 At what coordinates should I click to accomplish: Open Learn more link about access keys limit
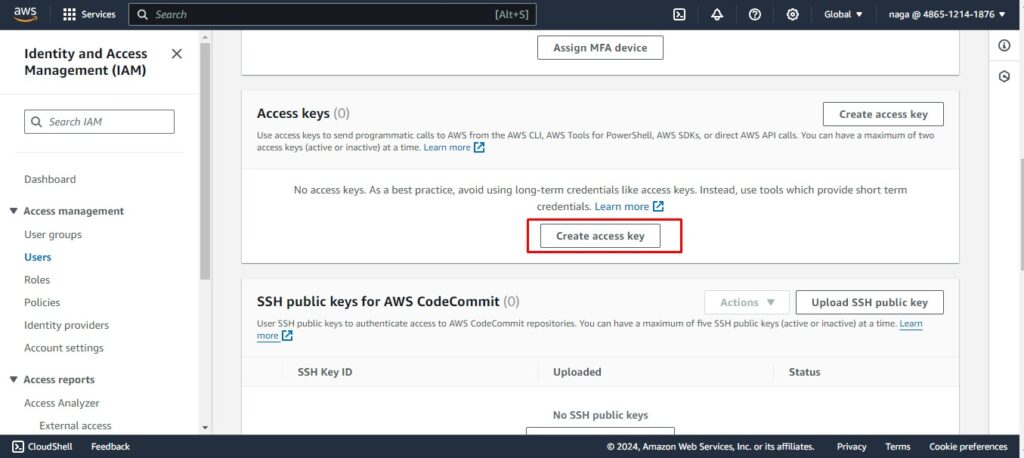point(454,148)
